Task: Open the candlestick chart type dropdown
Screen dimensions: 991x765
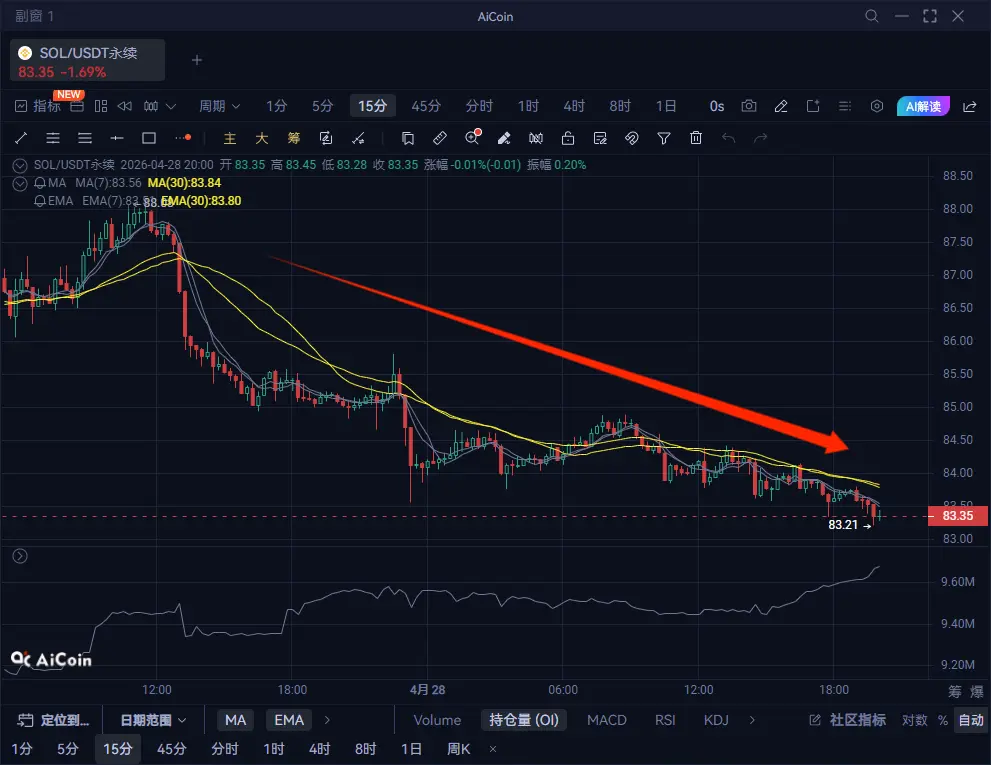Action: click(159, 106)
